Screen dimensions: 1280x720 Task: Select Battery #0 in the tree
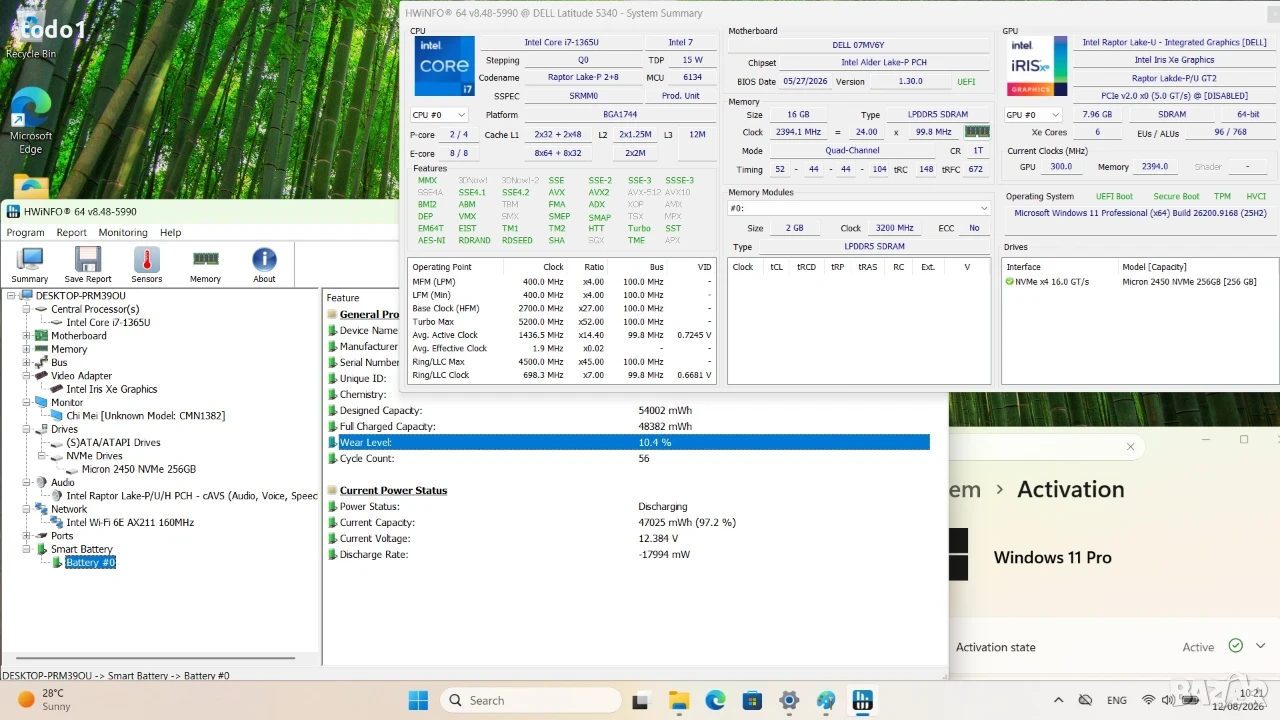pos(91,562)
